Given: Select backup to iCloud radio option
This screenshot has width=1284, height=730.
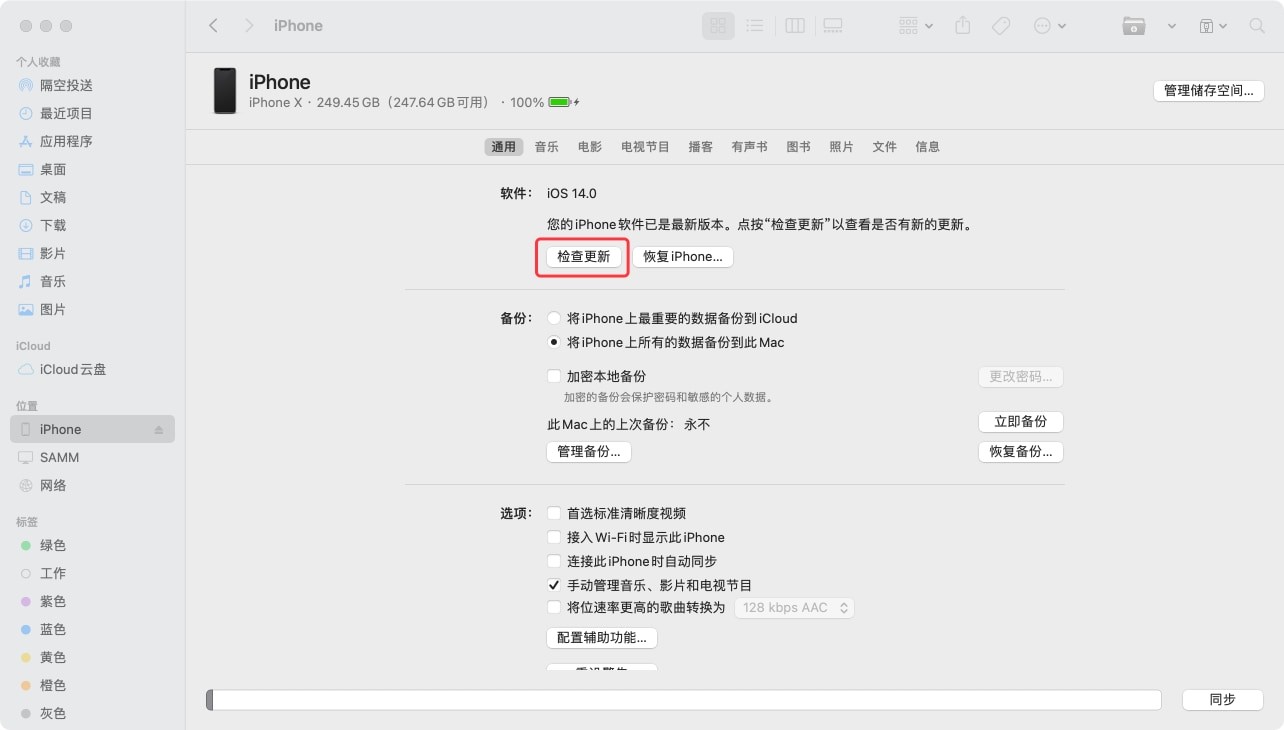Looking at the screenshot, I should pos(554,318).
